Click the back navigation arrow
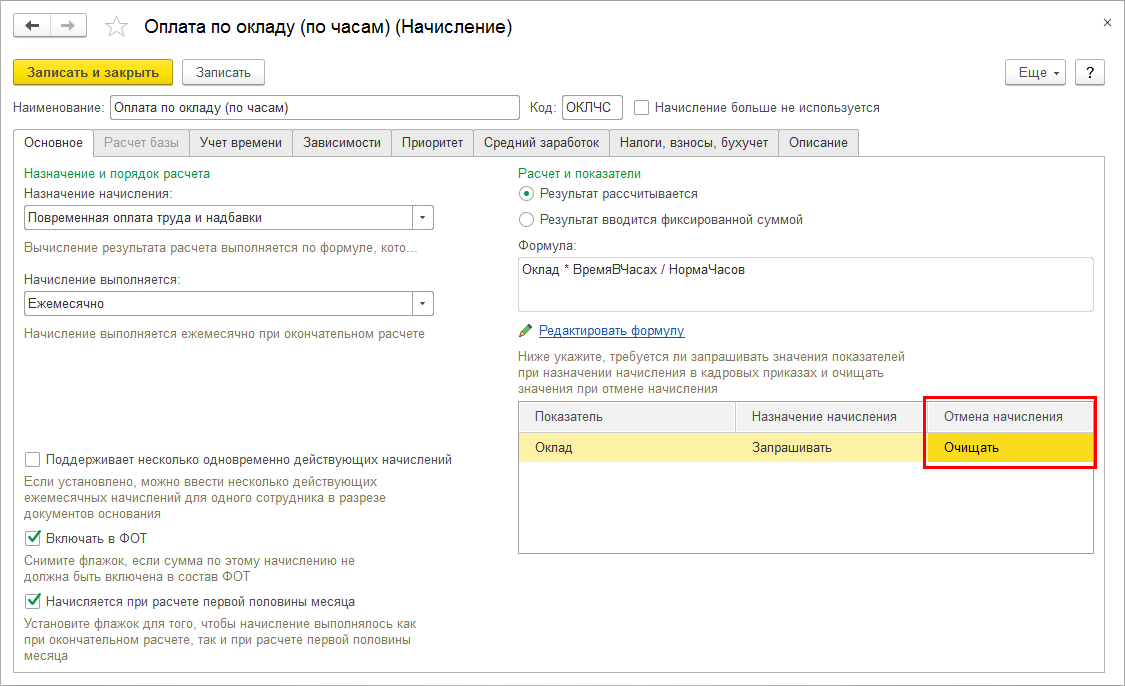 click(32, 25)
